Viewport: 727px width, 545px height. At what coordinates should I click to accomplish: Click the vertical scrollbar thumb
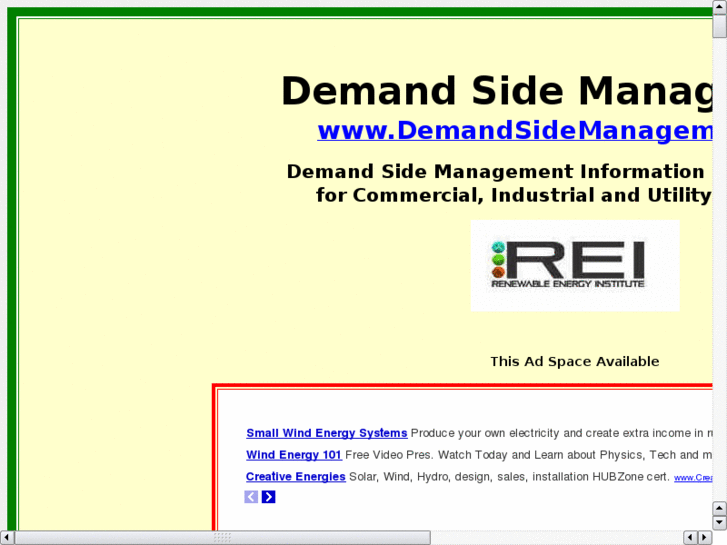point(719,26)
